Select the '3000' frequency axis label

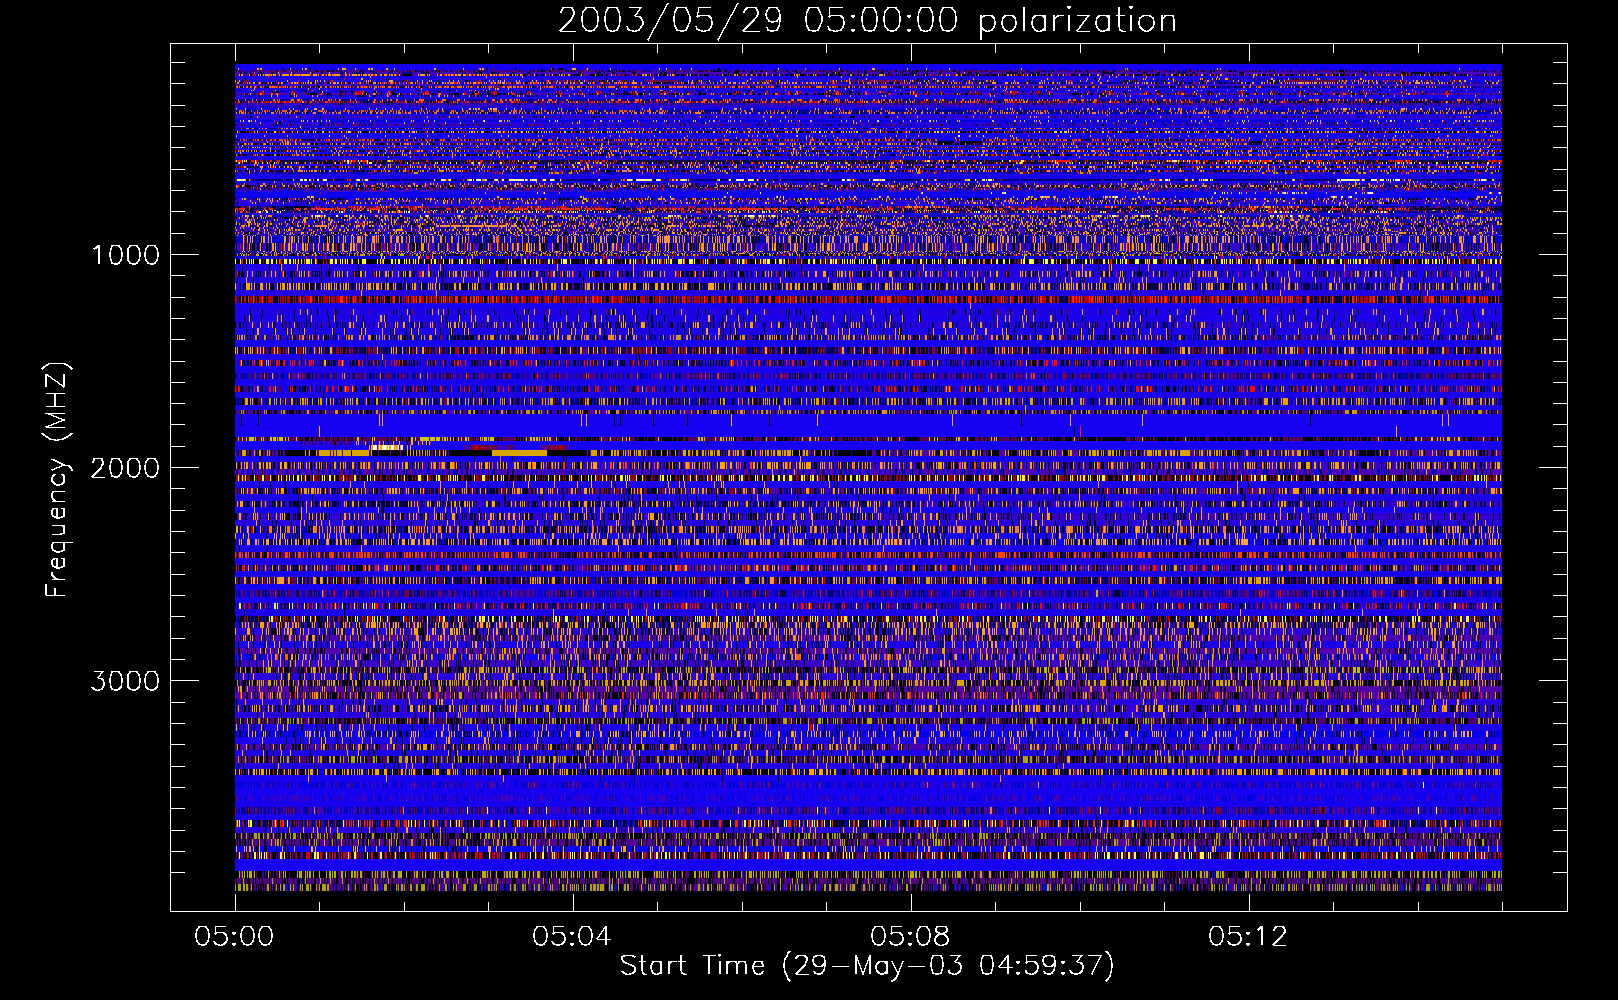click(125, 681)
